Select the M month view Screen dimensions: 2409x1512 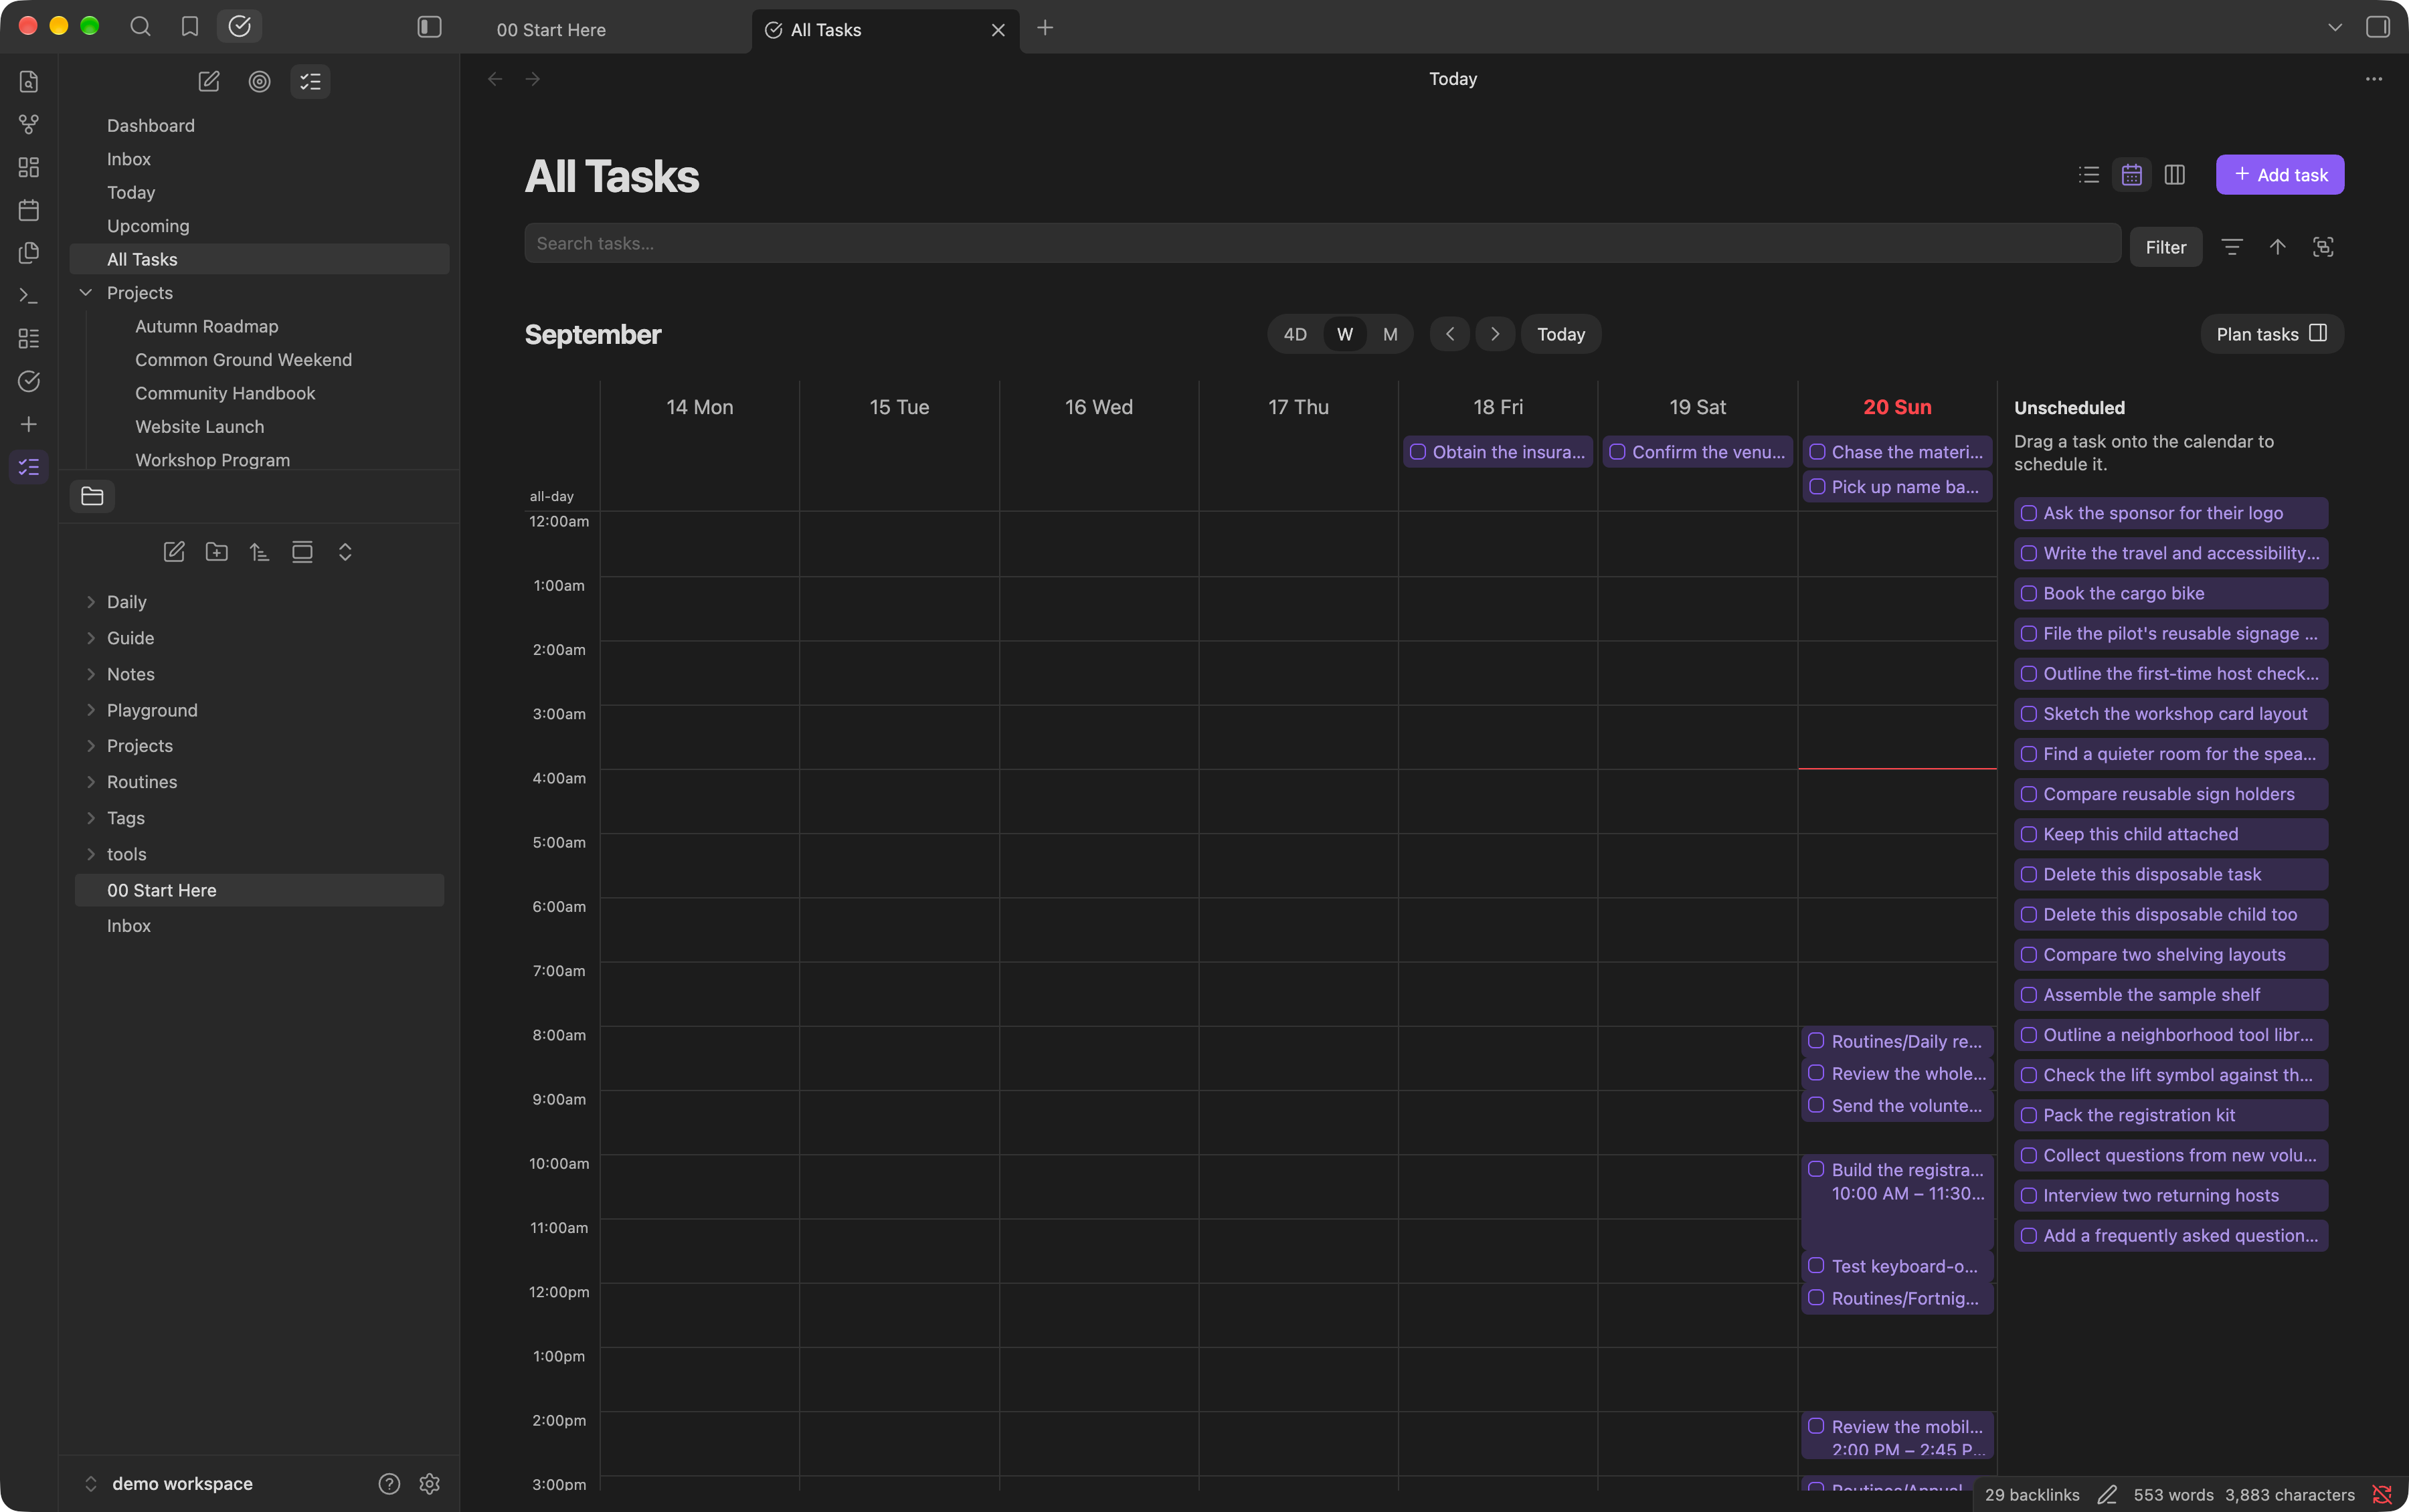[x=1390, y=334]
